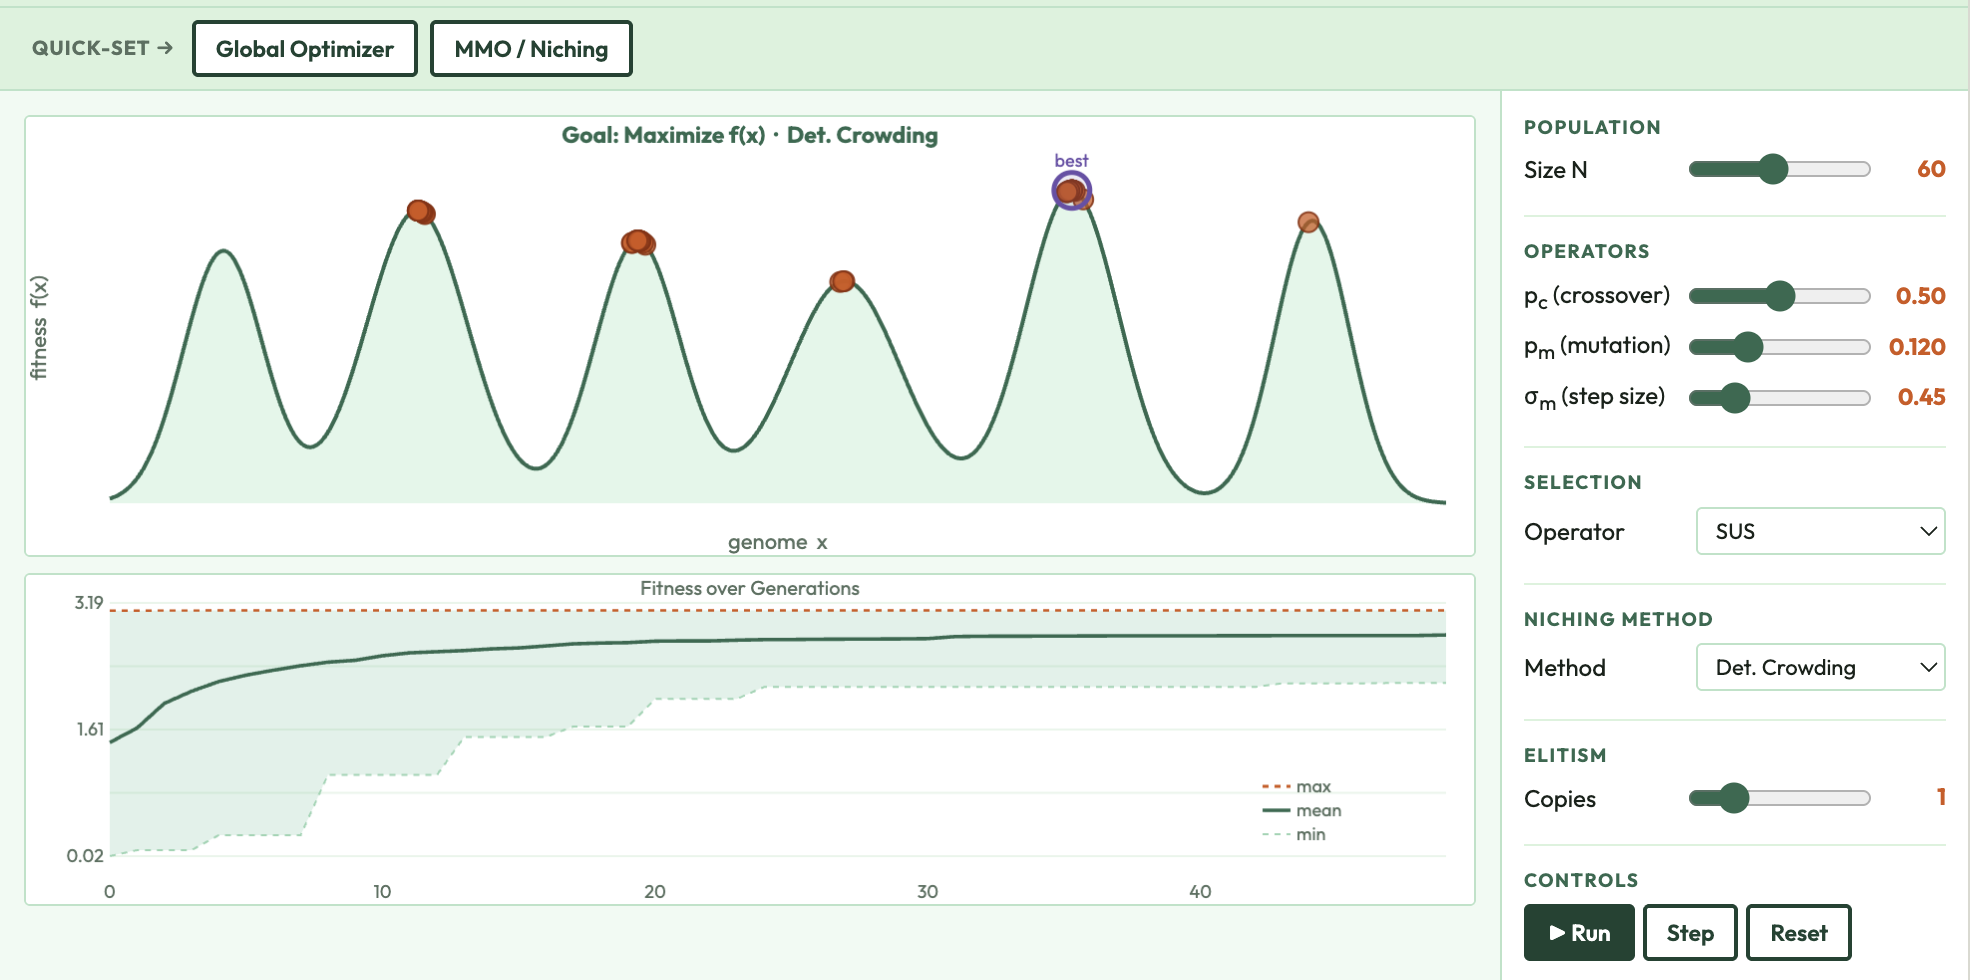Click the mutation rate slider knob
This screenshot has height=980, width=1970.
pyautogui.click(x=1750, y=346)
